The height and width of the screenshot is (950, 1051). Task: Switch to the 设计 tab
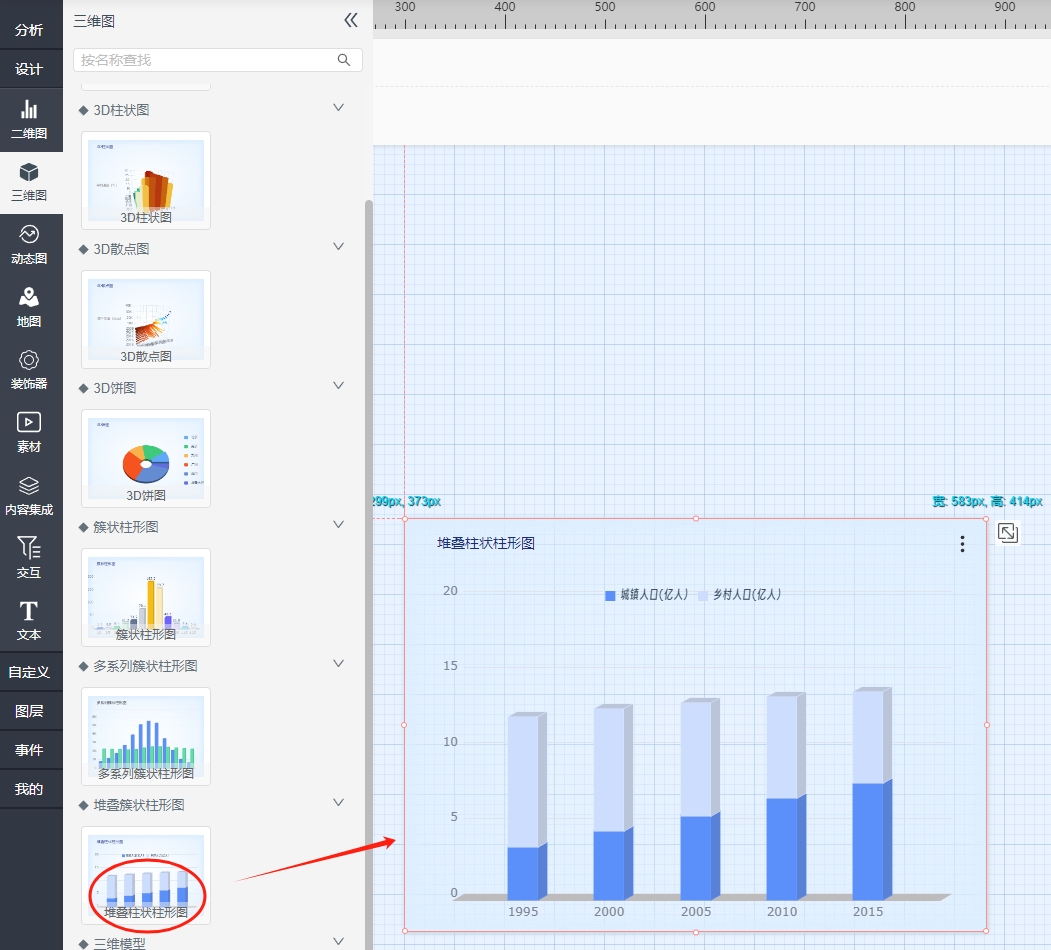tap(29, 69)
